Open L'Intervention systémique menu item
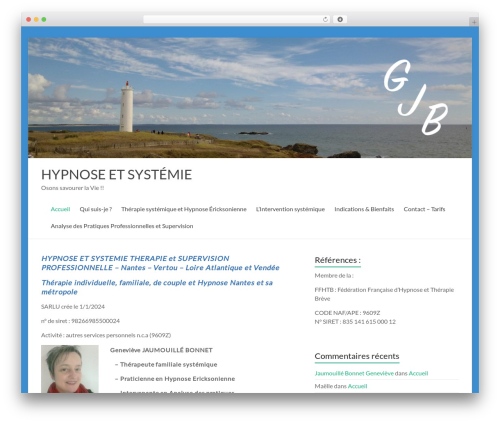Screen dimensions: 500x423 click(x=290, y=209)
